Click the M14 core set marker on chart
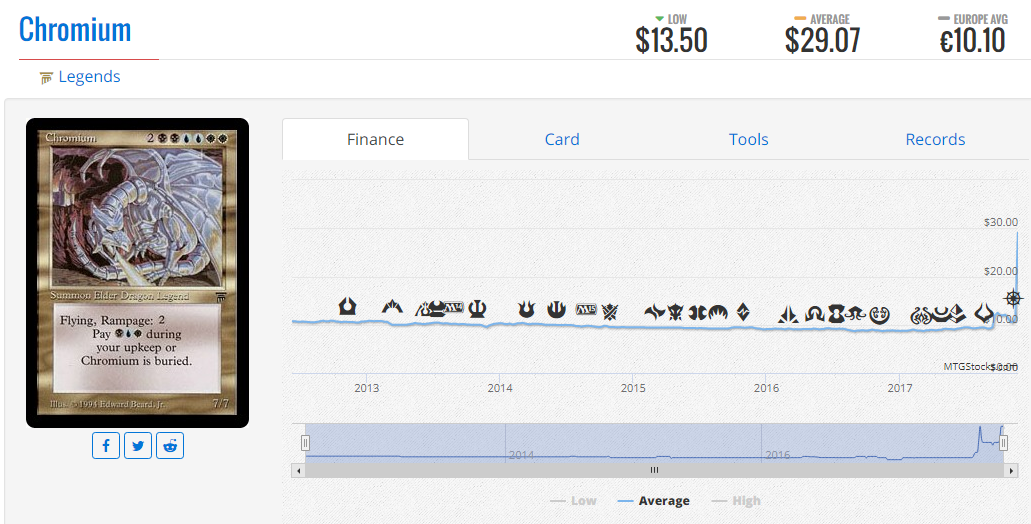Viewport: 1031px width, 524px height. coord(454,307)
